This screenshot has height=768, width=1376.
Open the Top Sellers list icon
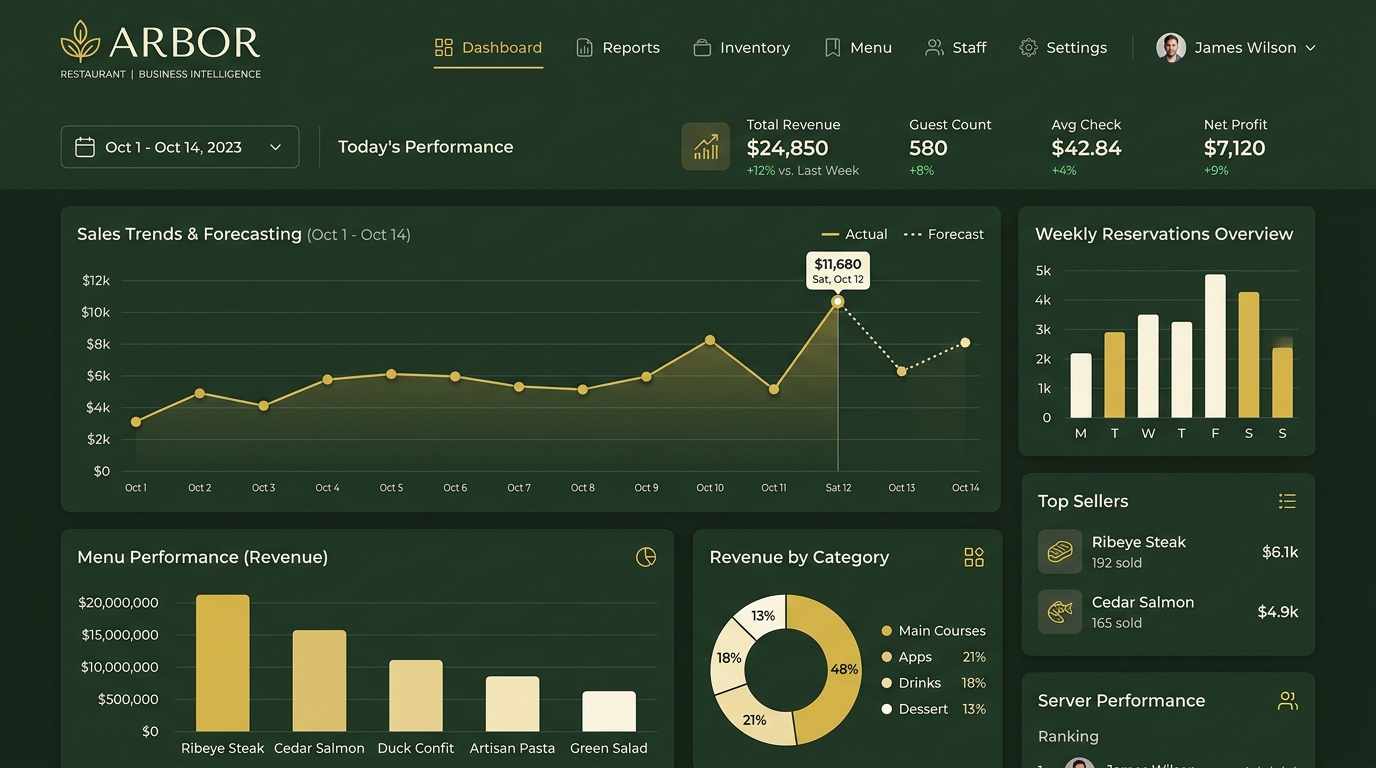pos(1287,501)
